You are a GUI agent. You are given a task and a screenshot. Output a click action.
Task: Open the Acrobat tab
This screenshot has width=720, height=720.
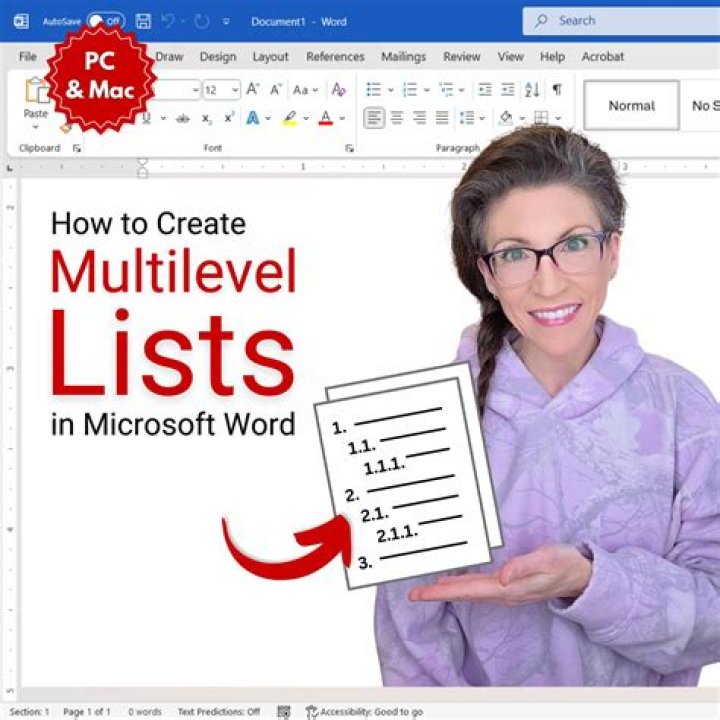click(602, 56)
